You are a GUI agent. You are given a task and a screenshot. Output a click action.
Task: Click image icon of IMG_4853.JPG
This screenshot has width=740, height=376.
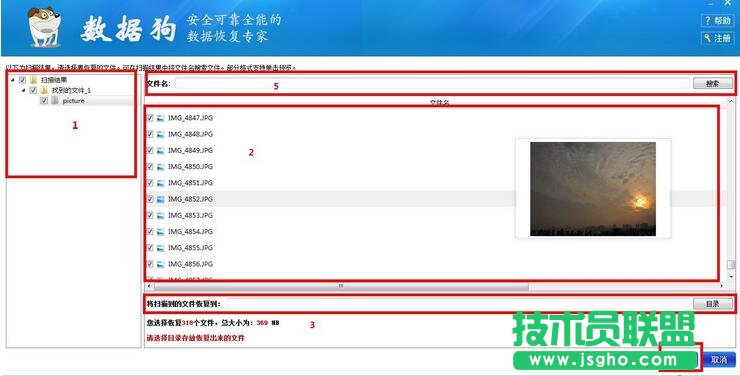[160, 215]
